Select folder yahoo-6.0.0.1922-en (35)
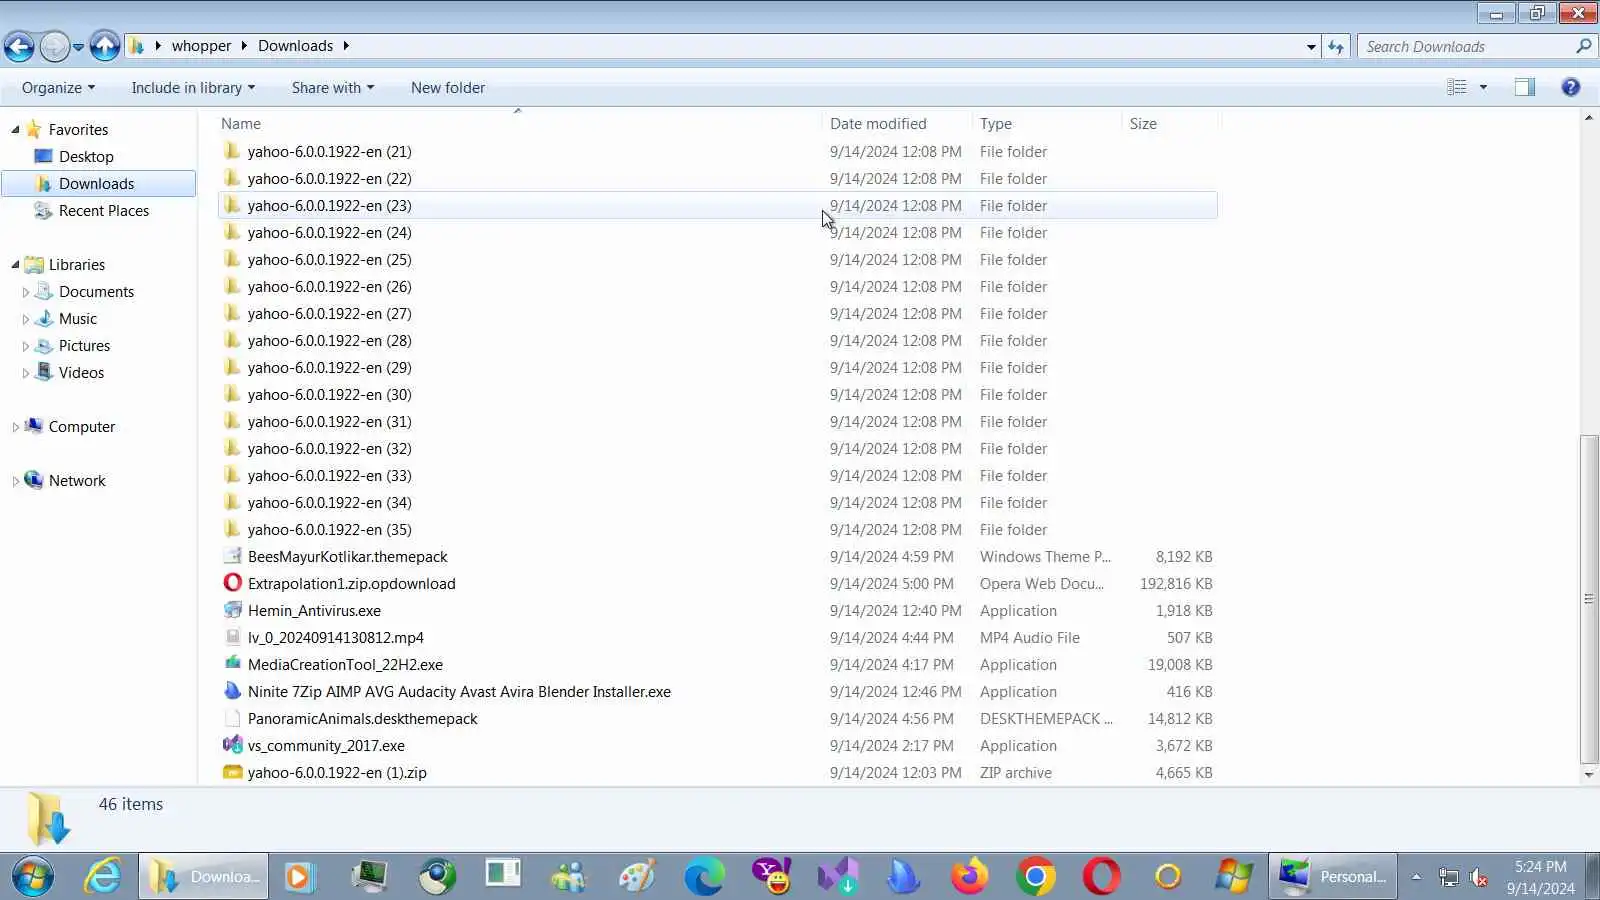Screen dimensions: 1600x900 click(x=718, y=529)
